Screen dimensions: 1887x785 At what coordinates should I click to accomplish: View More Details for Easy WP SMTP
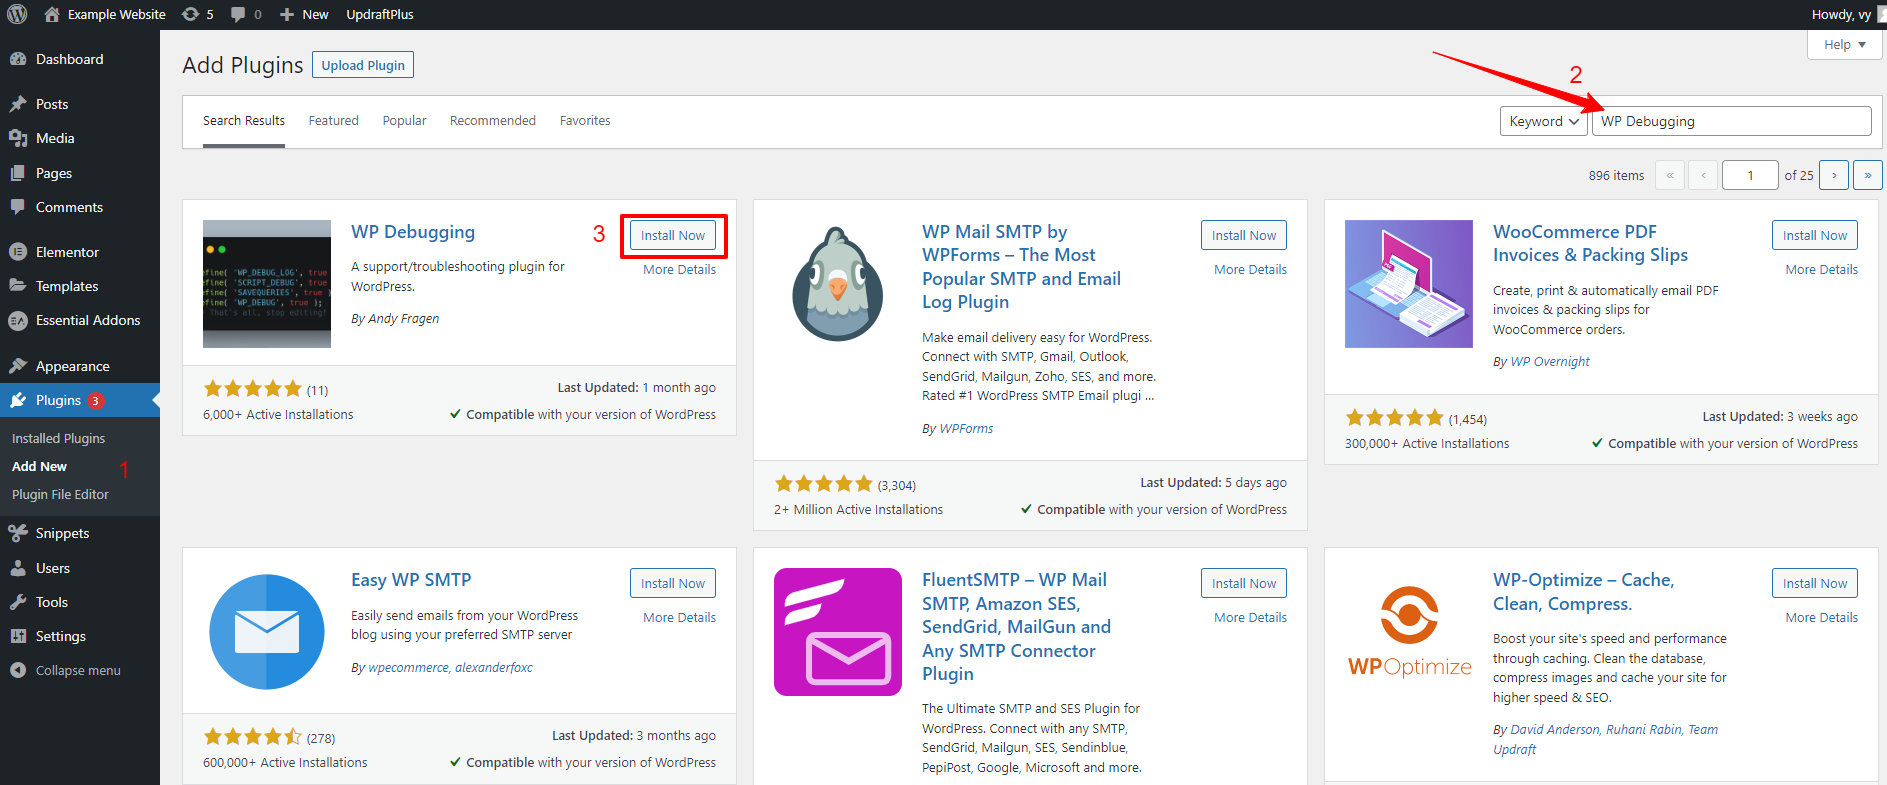(x=679, y=617)
